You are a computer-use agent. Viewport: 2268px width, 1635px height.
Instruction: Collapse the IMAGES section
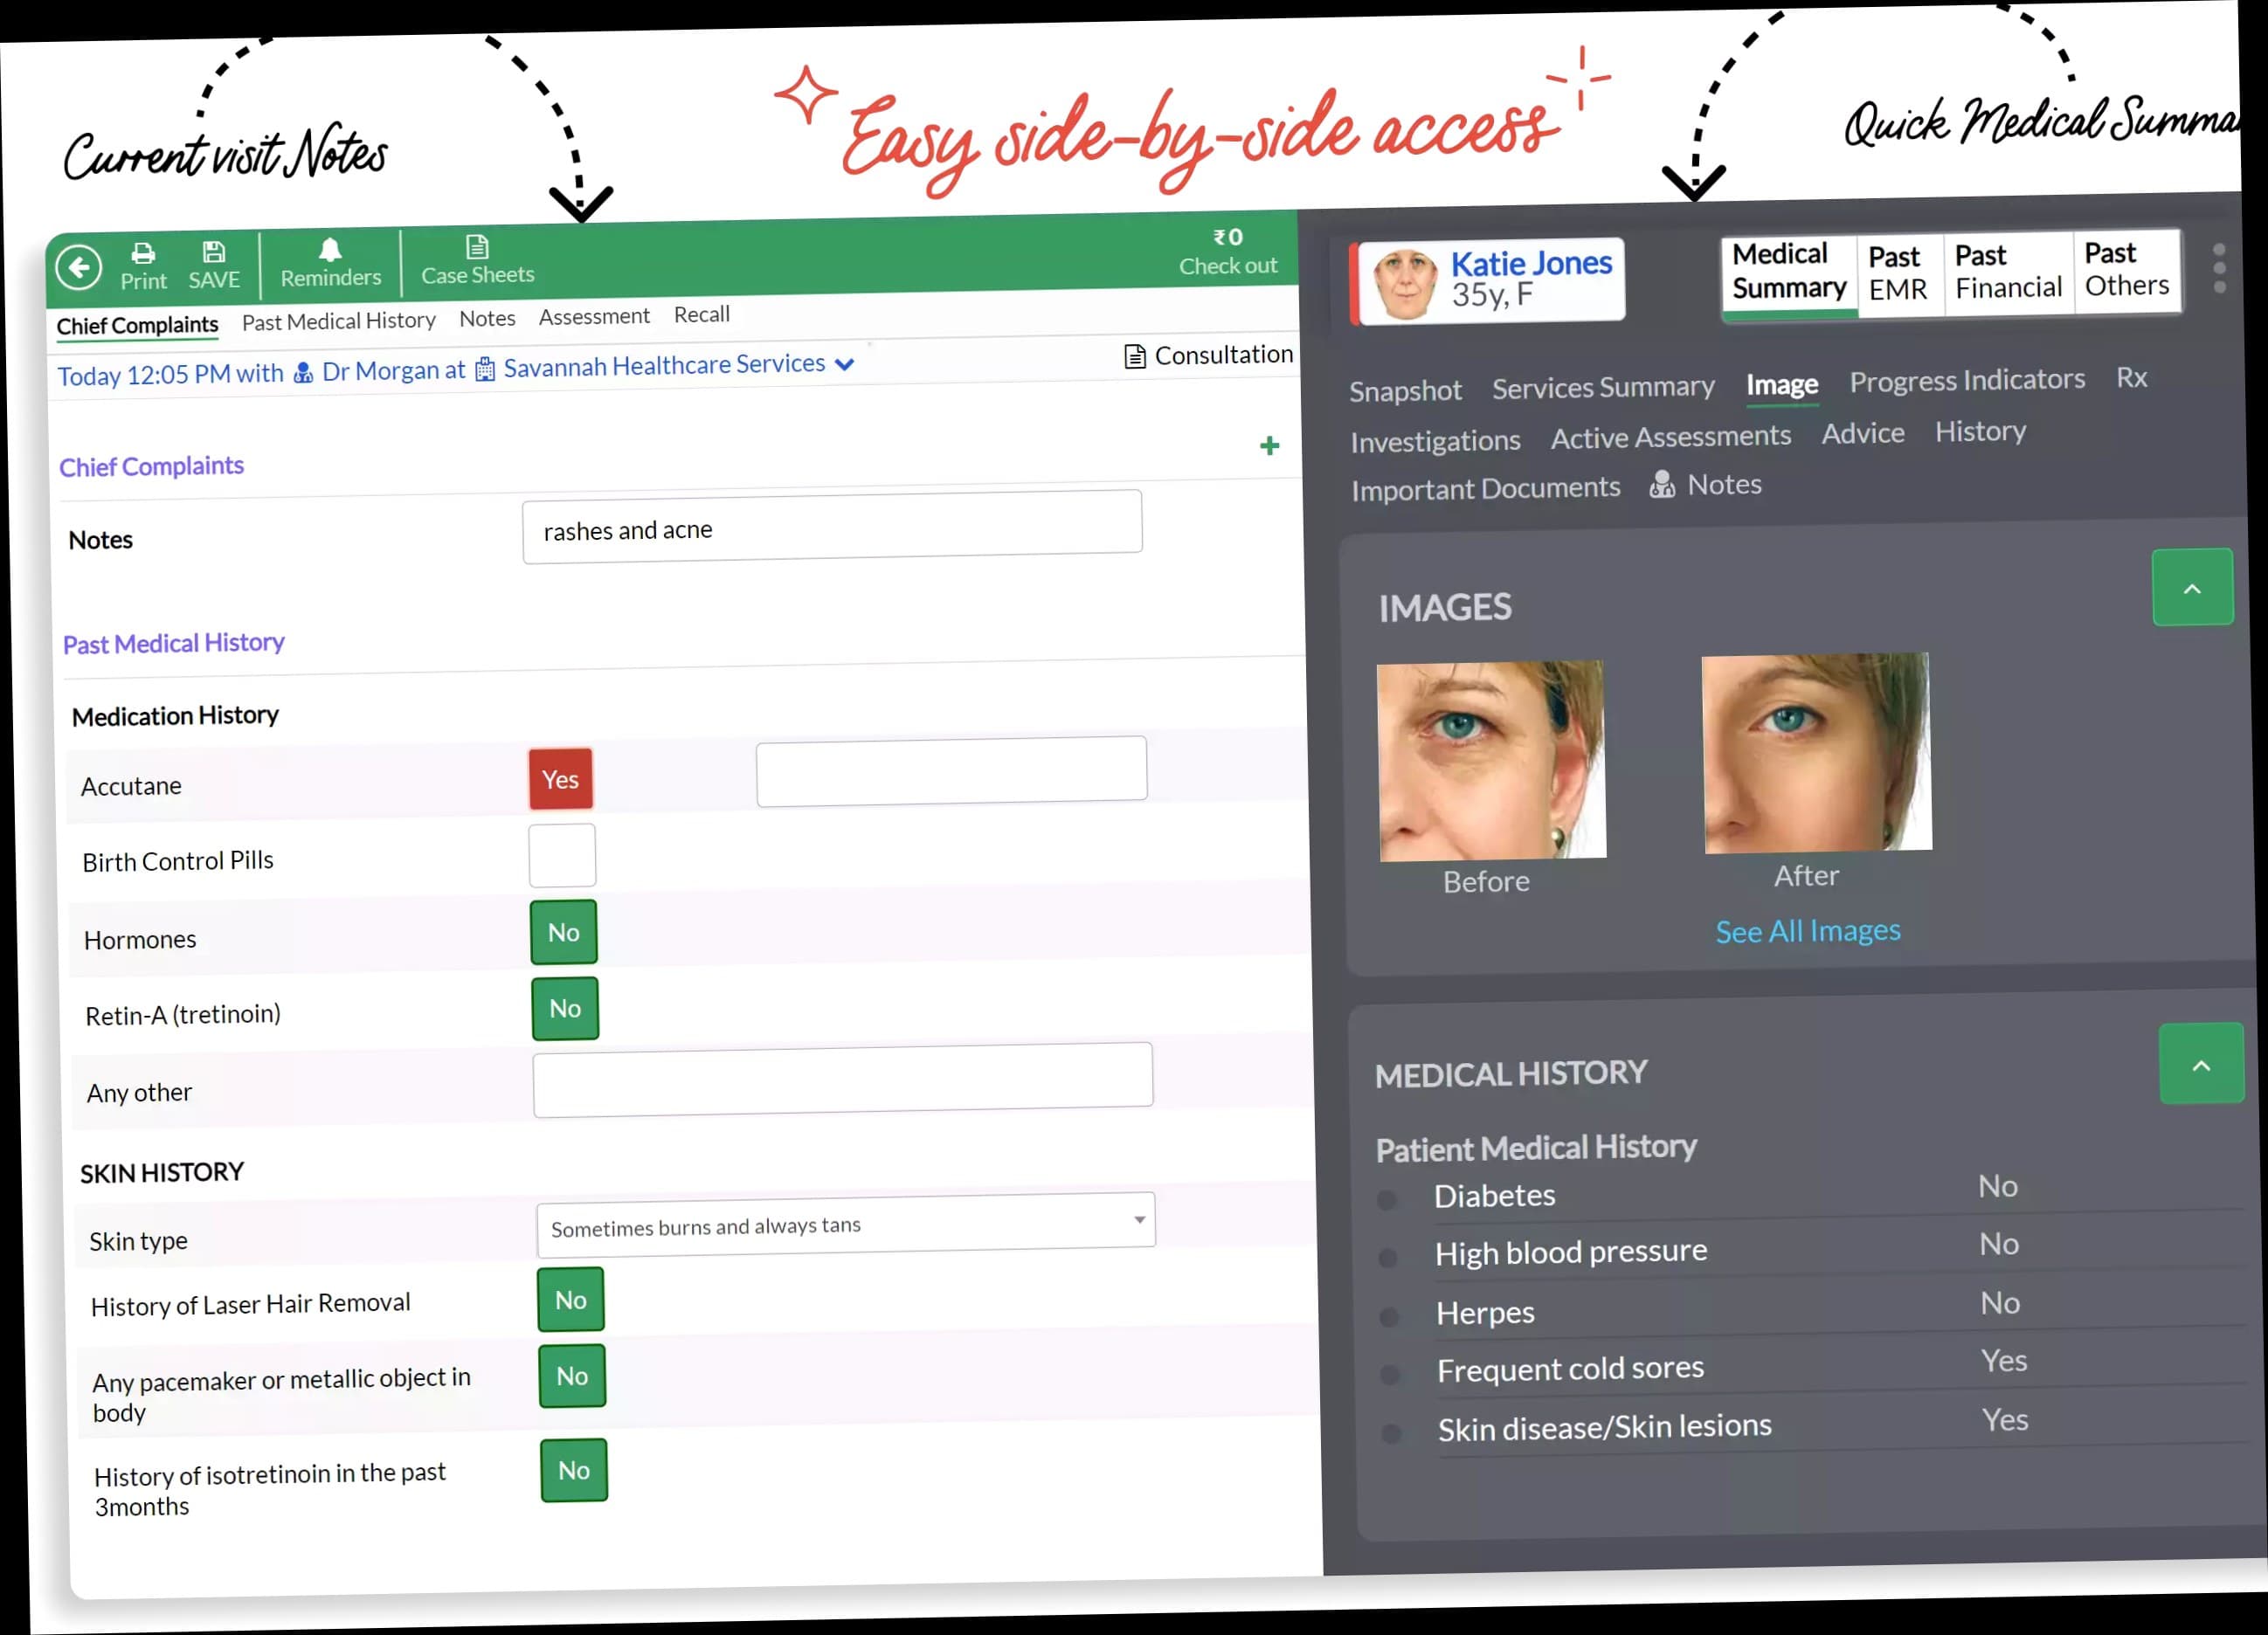click(2192, 588)
